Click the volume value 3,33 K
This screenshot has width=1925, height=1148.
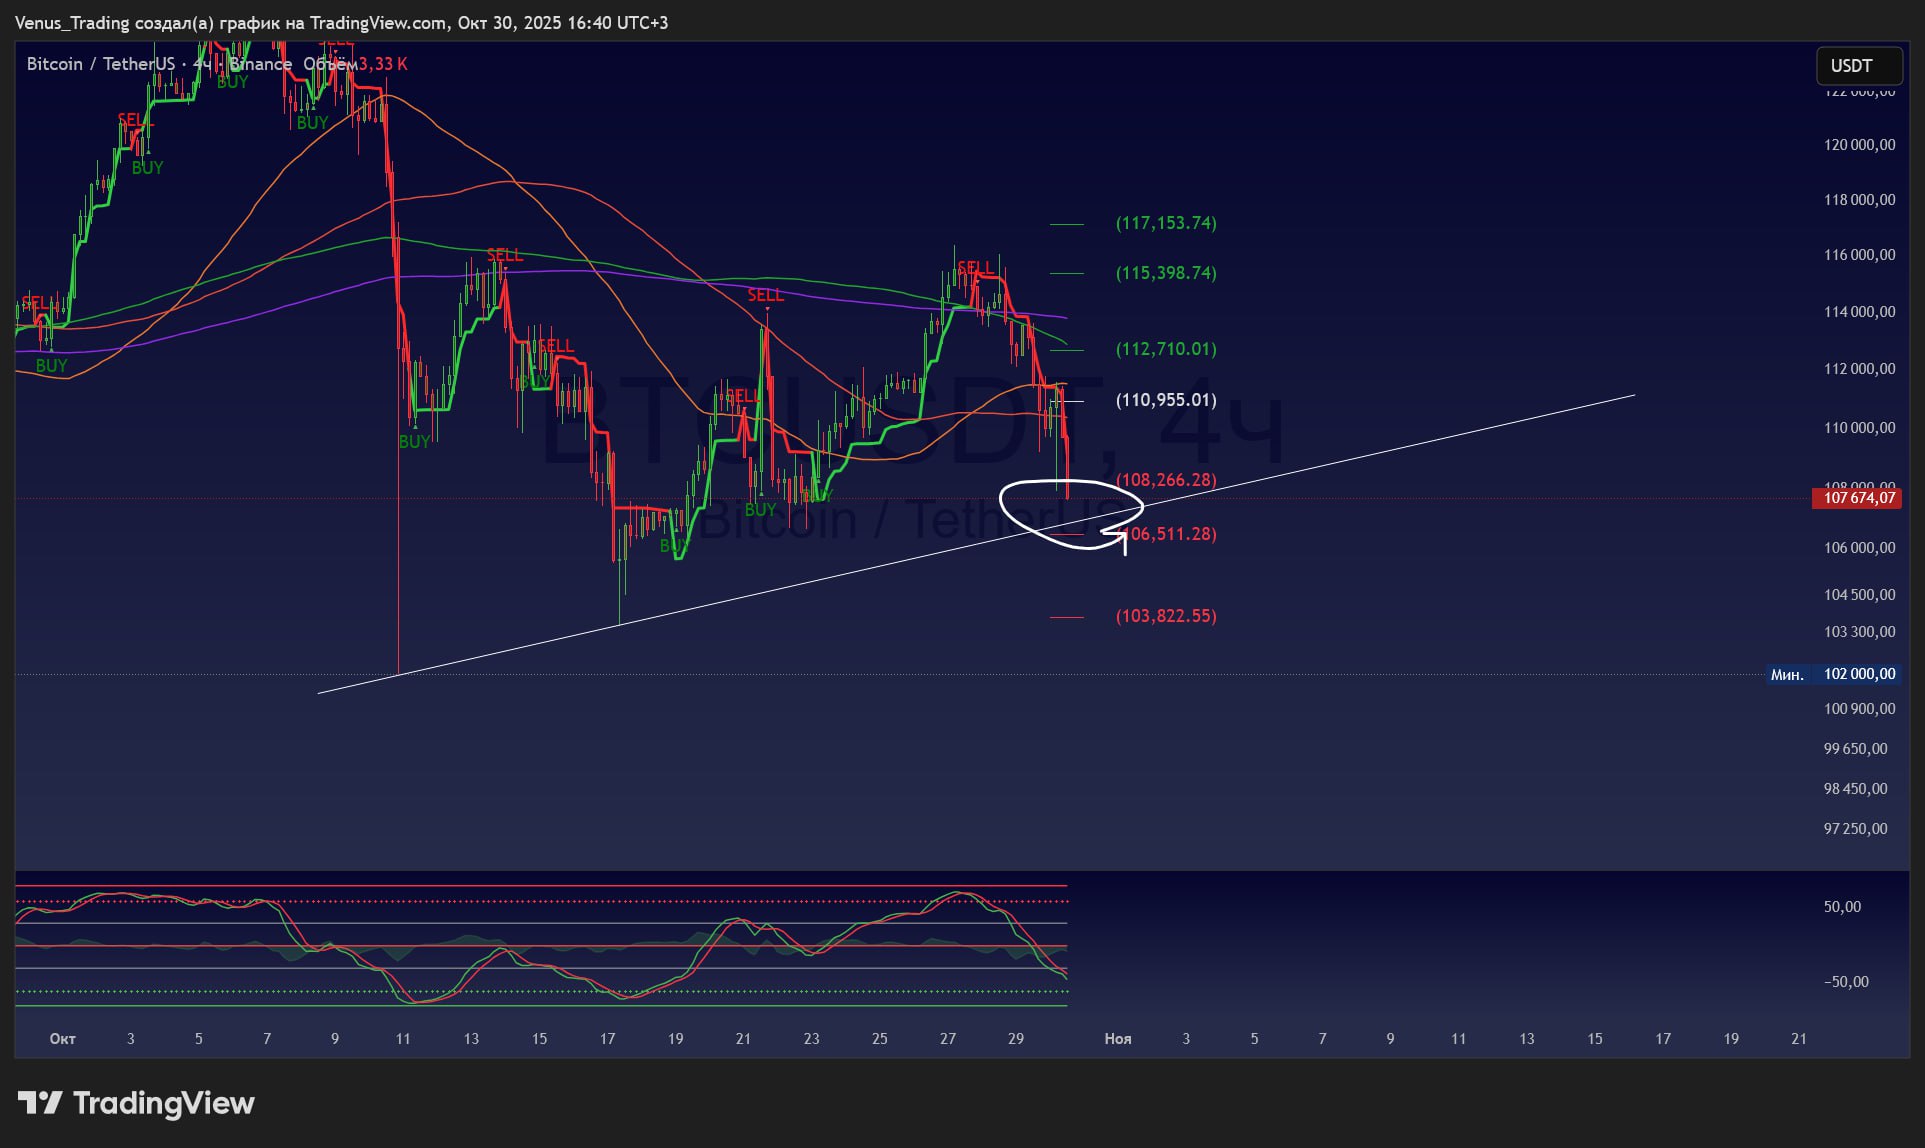(383, 64)
